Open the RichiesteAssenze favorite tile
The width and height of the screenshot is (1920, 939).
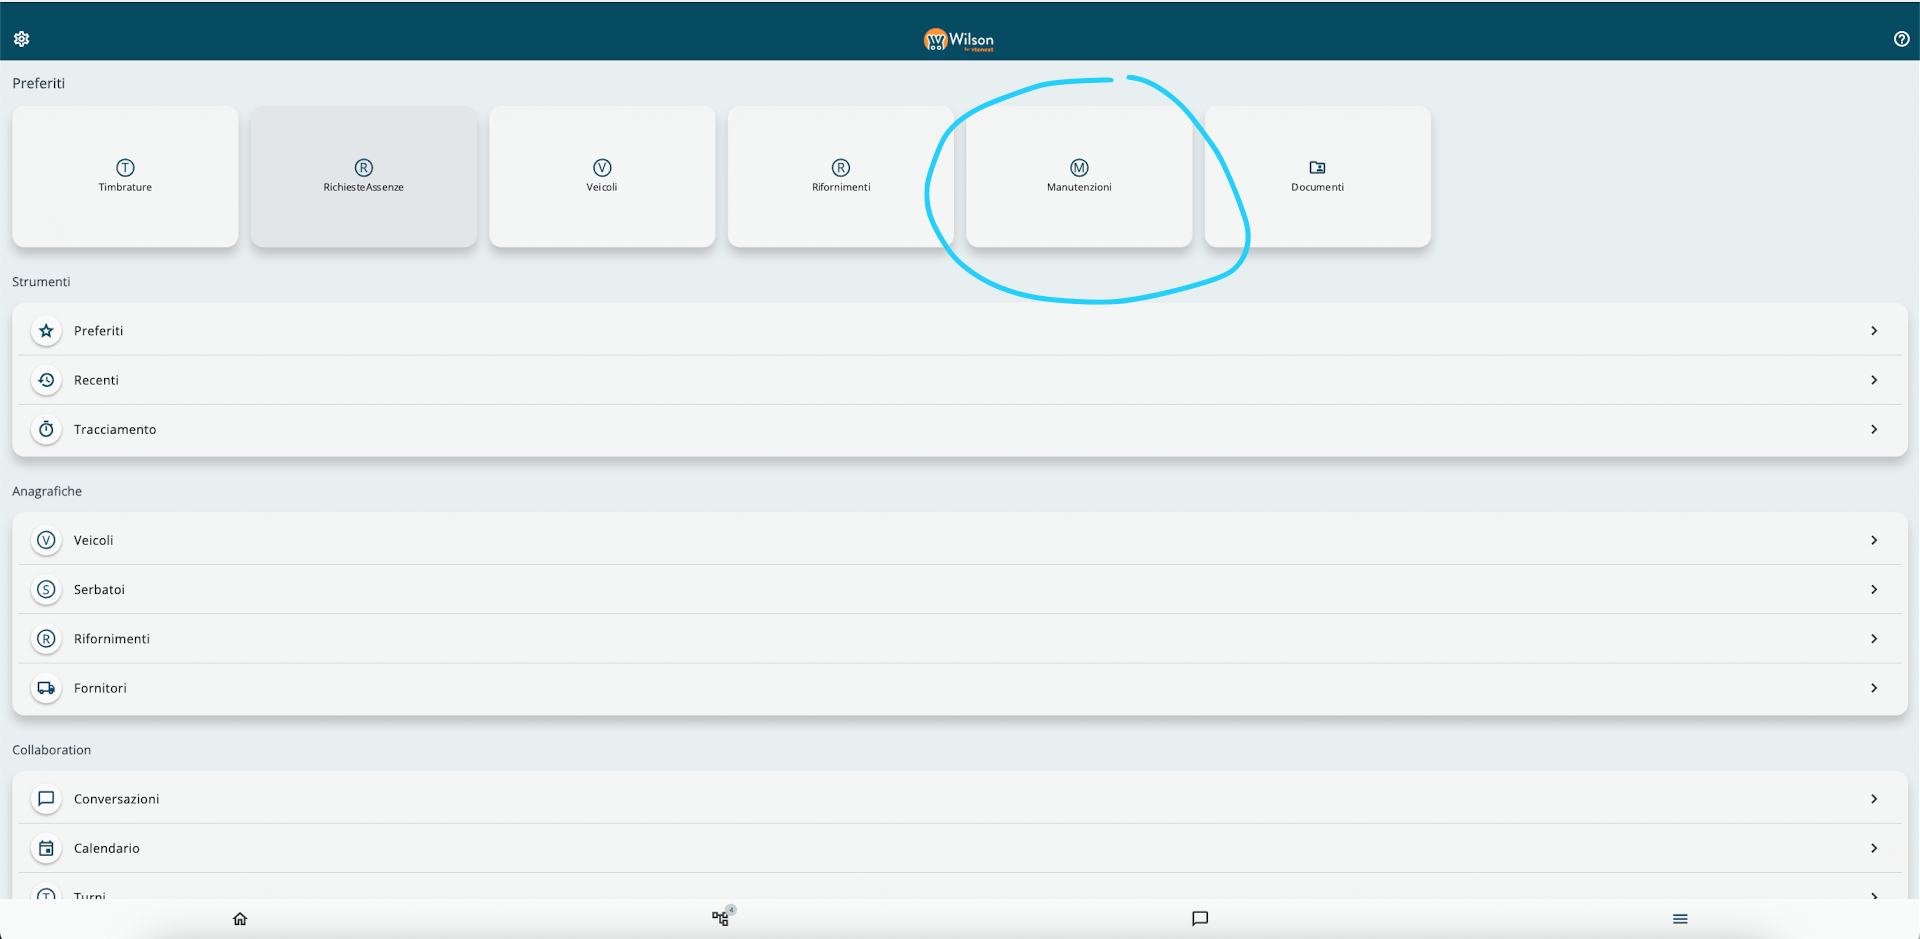pos(364,176)
